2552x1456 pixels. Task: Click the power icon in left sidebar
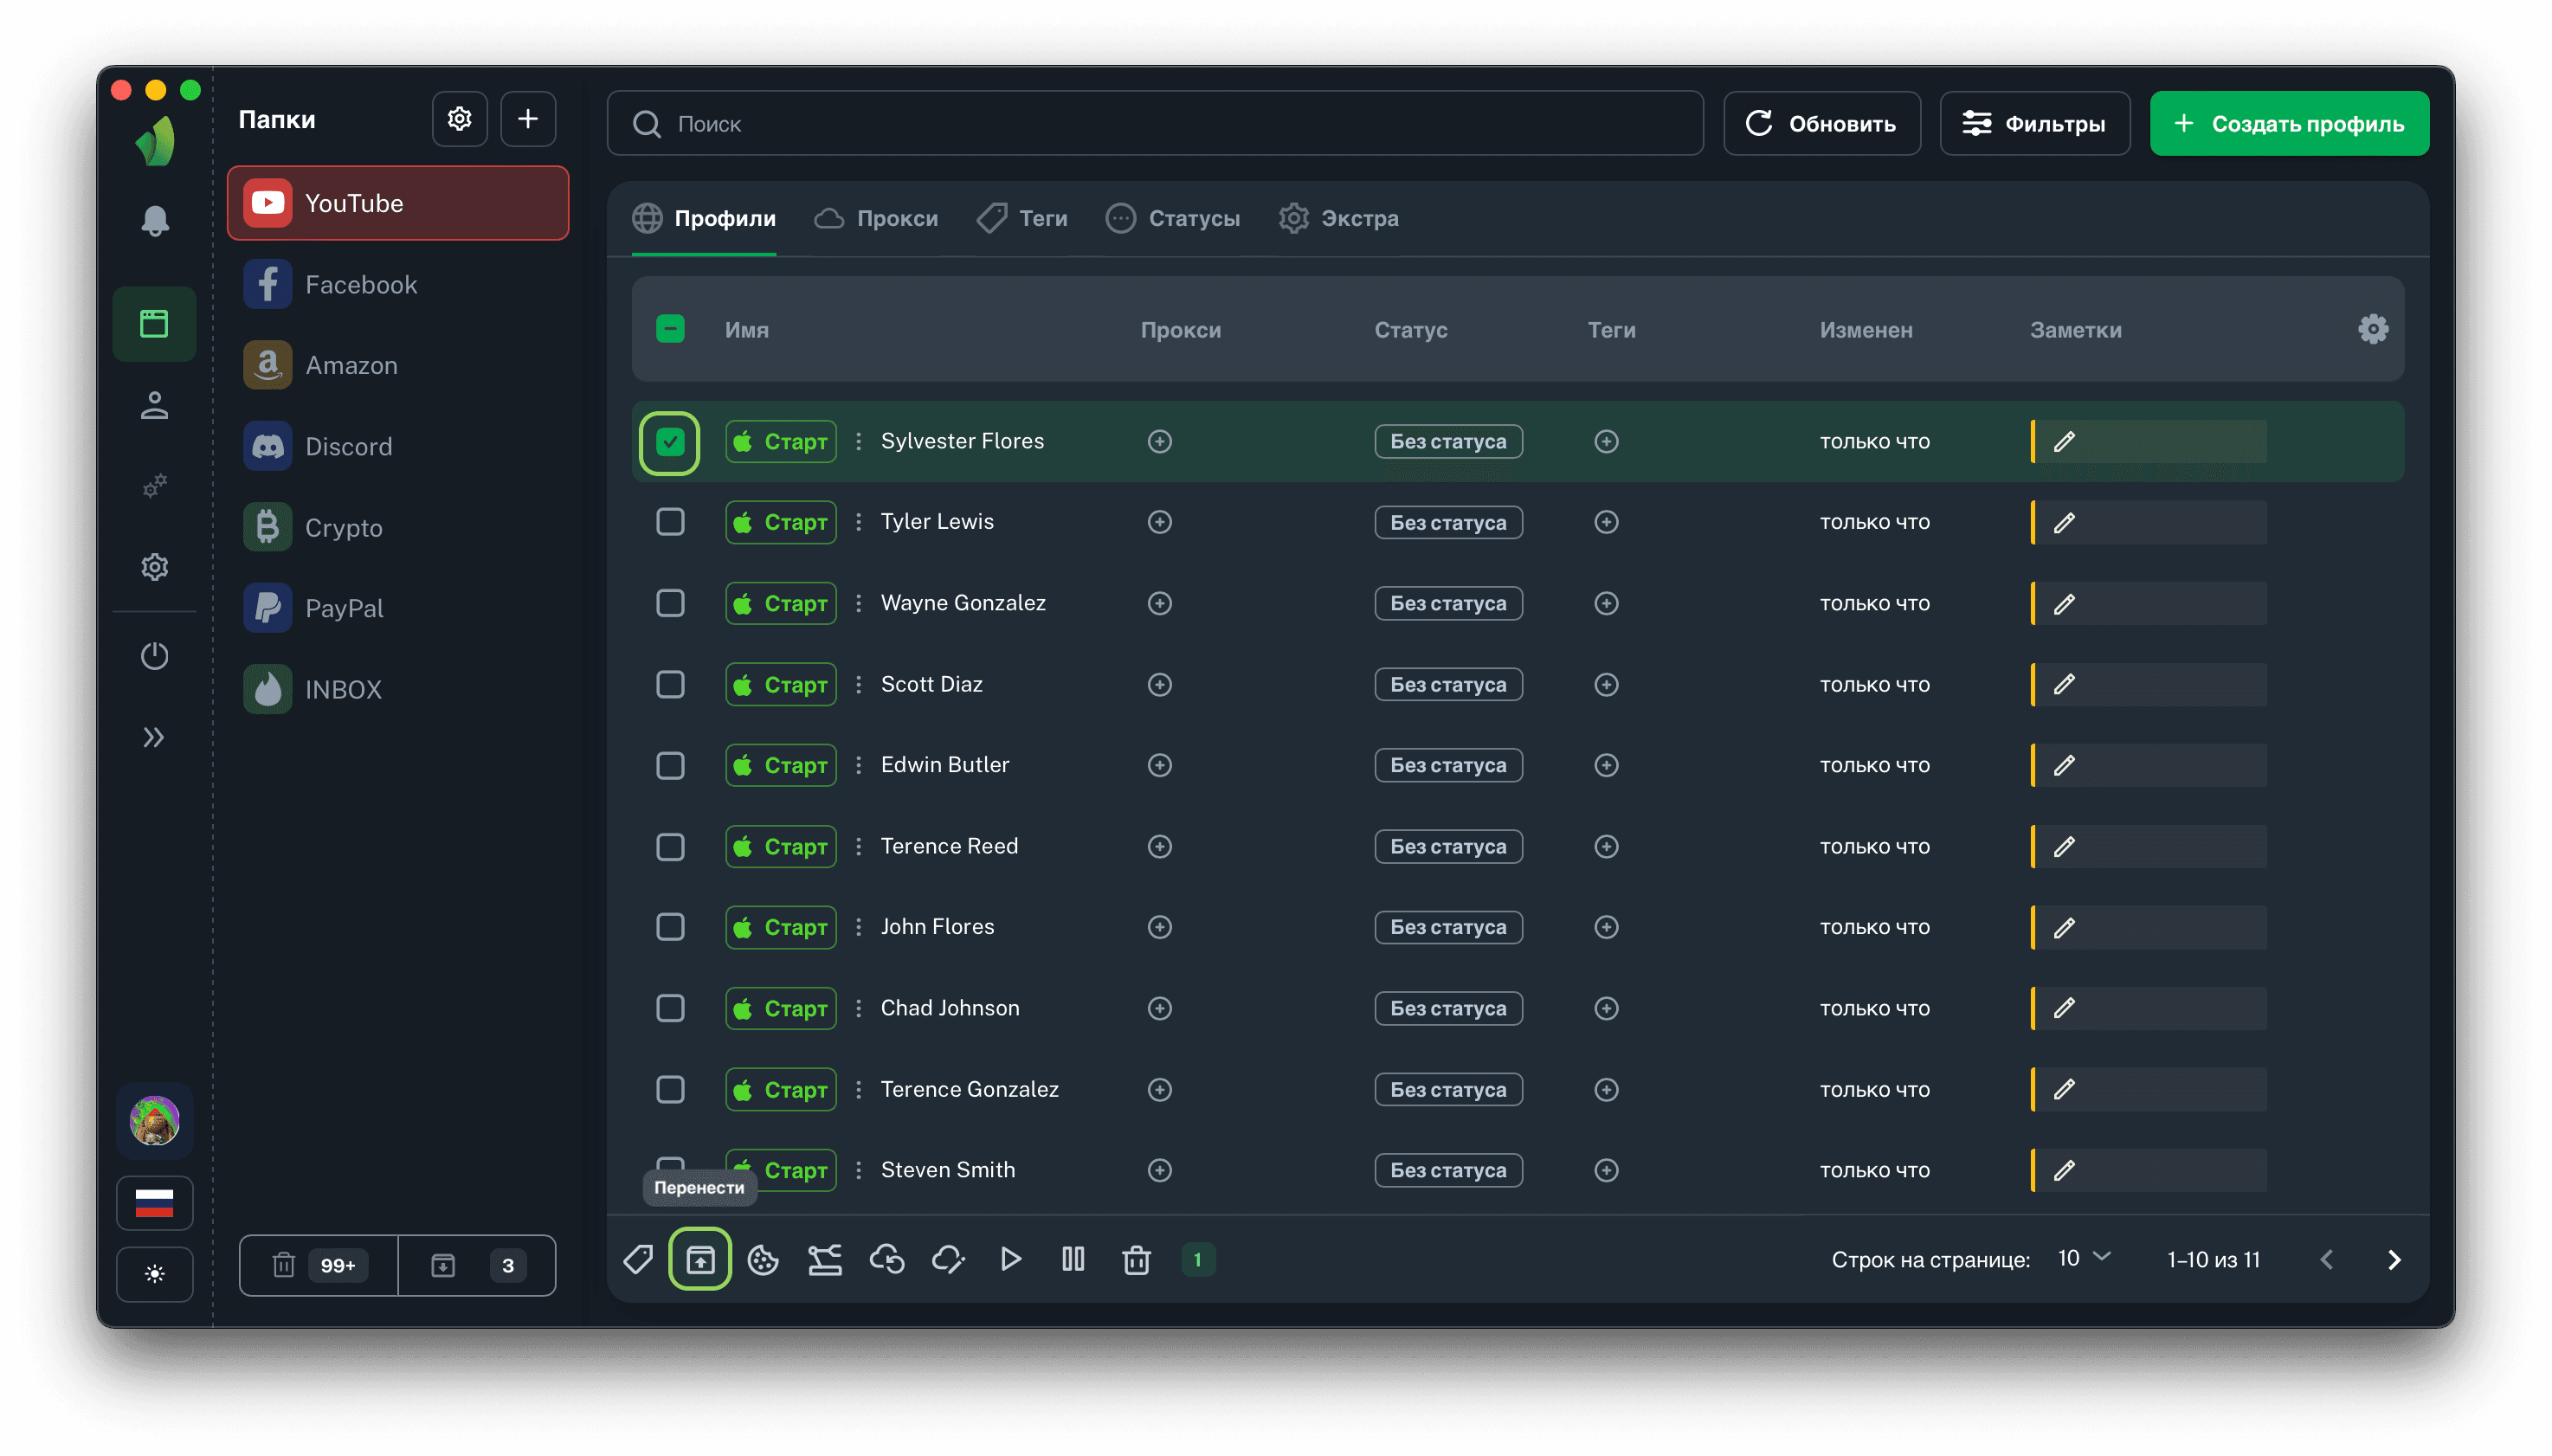(x=154, y=656)
